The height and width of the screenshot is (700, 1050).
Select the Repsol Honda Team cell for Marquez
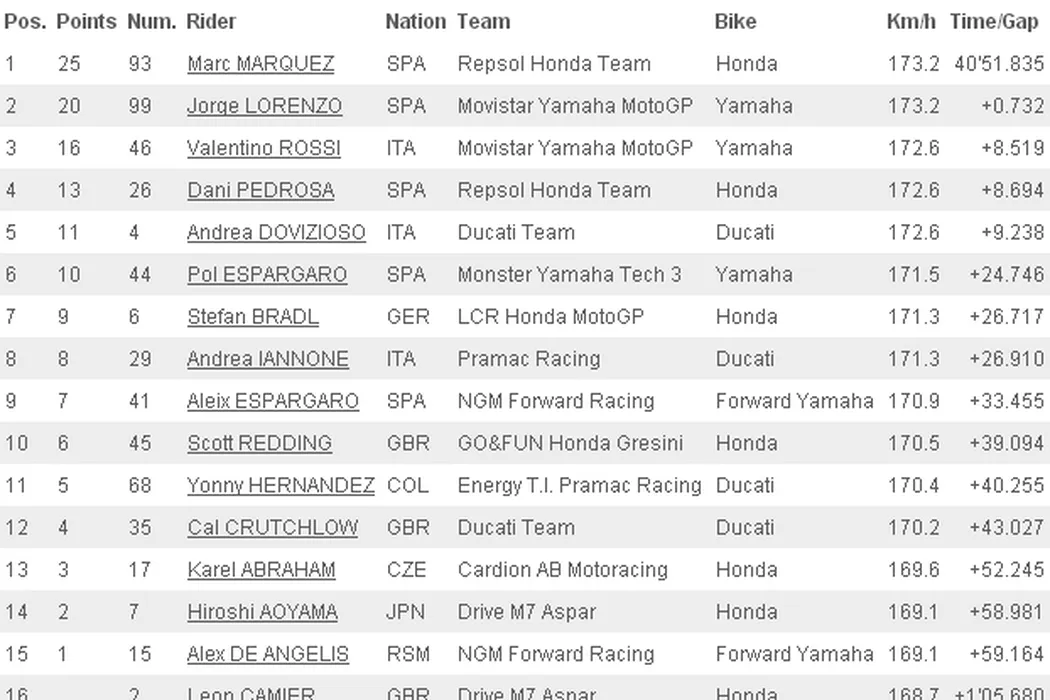(x=553, y=64)
